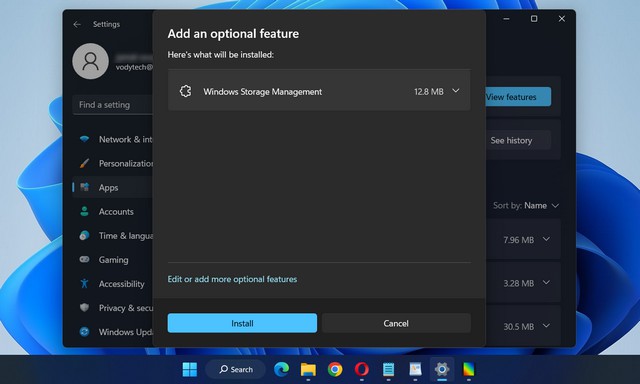Open File Explorer from taskbar
The image size is (640, 384).
(308, 369)
